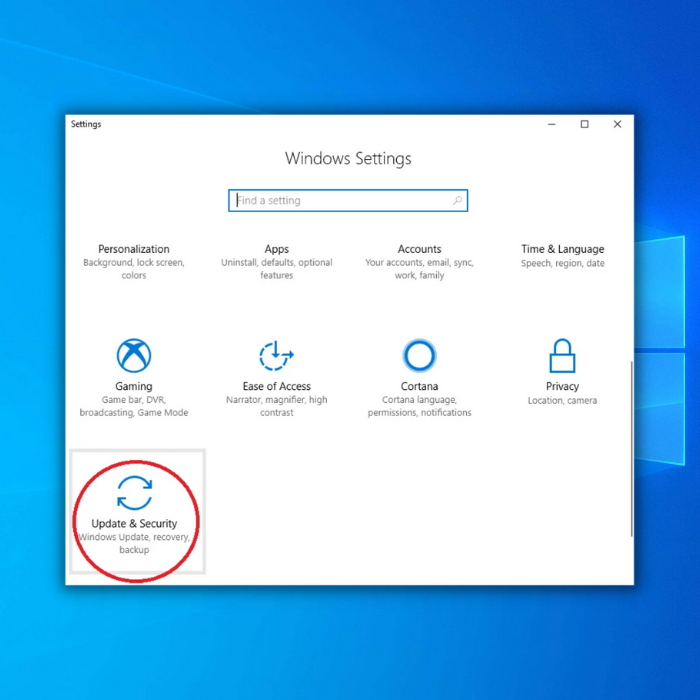Open Time & Language settings
Screen dimensions: 700x700
pos(562,249)
